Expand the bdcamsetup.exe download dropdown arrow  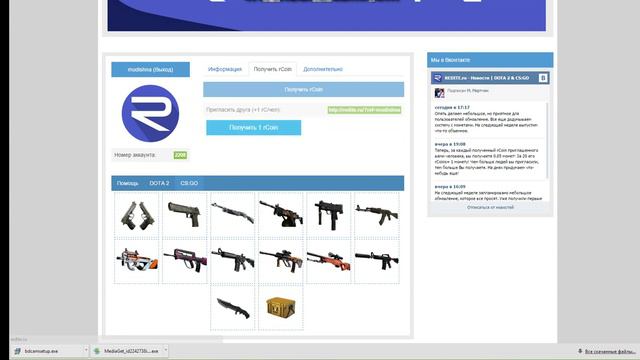[86, 350]
